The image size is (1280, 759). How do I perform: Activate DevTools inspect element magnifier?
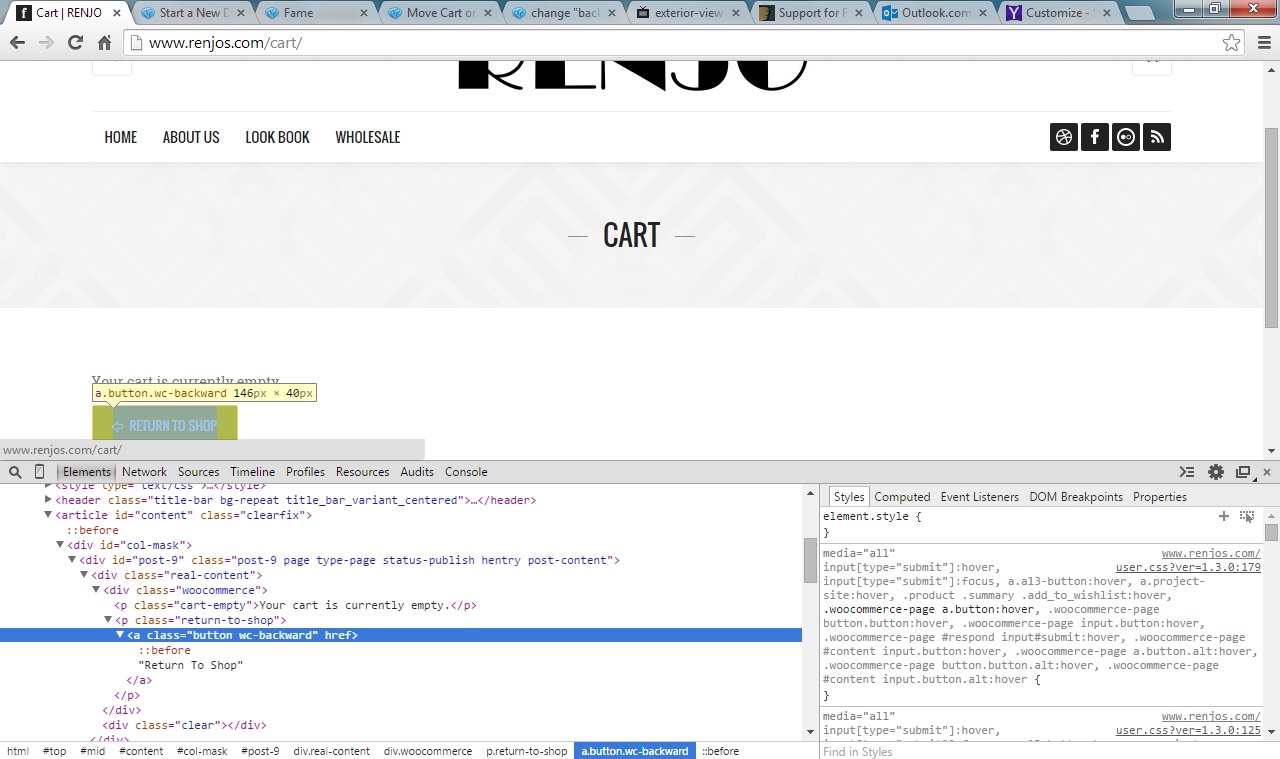(x=15, y=472)
